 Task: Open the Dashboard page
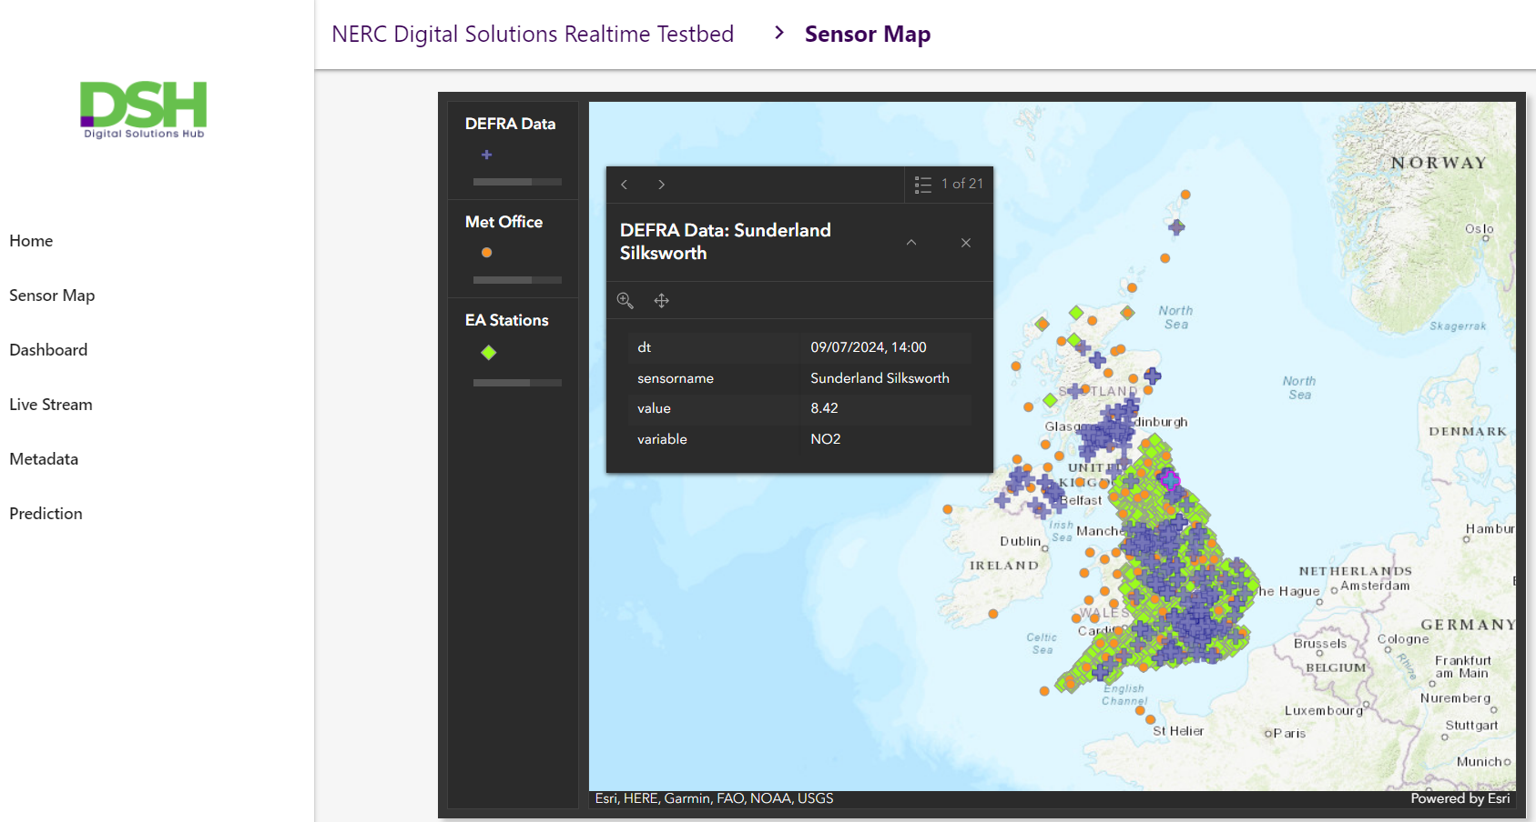(48, 349)
